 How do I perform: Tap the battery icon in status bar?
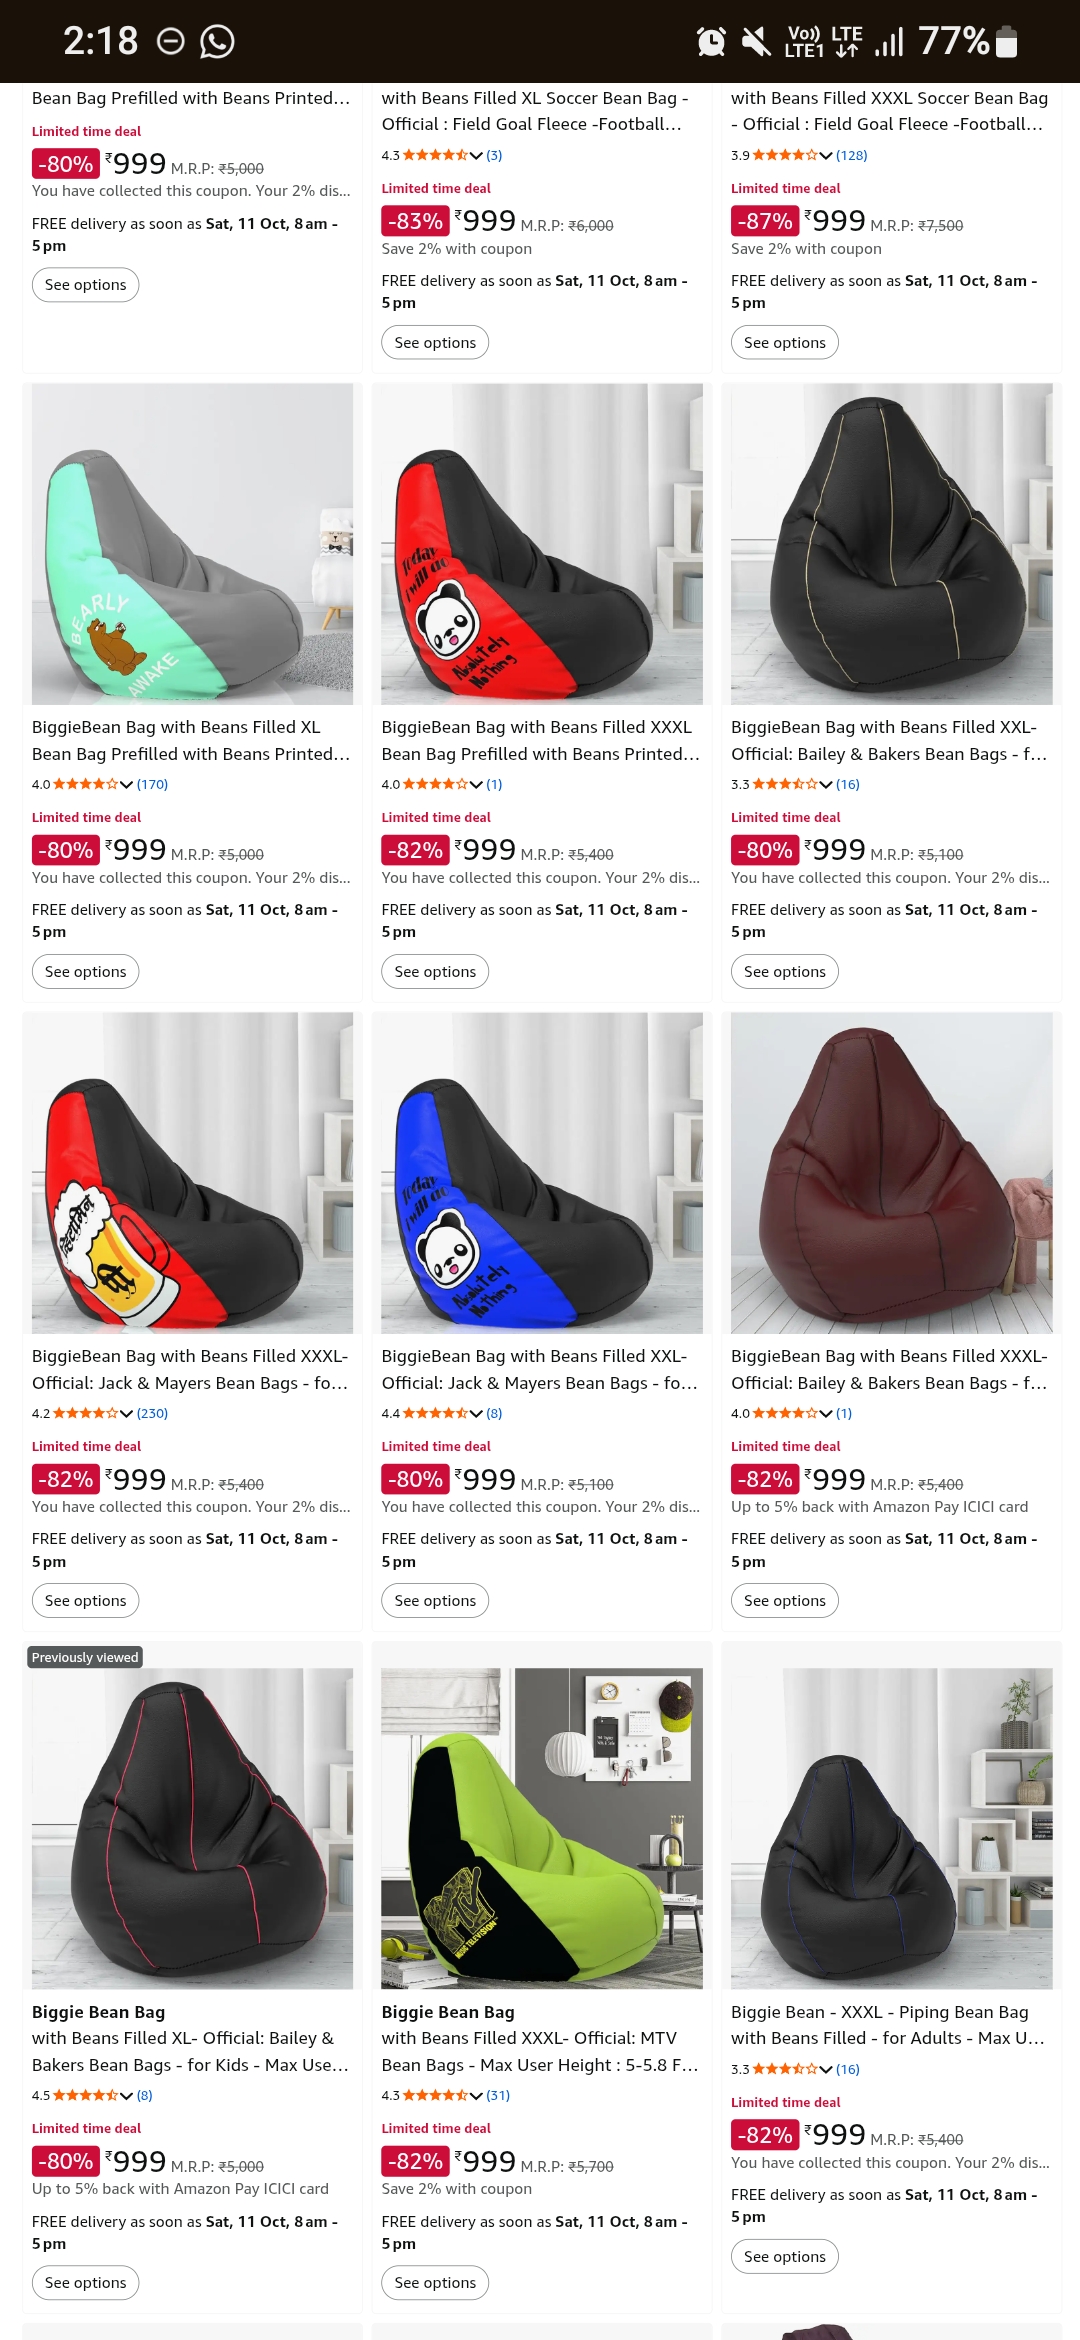click(1007, 41)
